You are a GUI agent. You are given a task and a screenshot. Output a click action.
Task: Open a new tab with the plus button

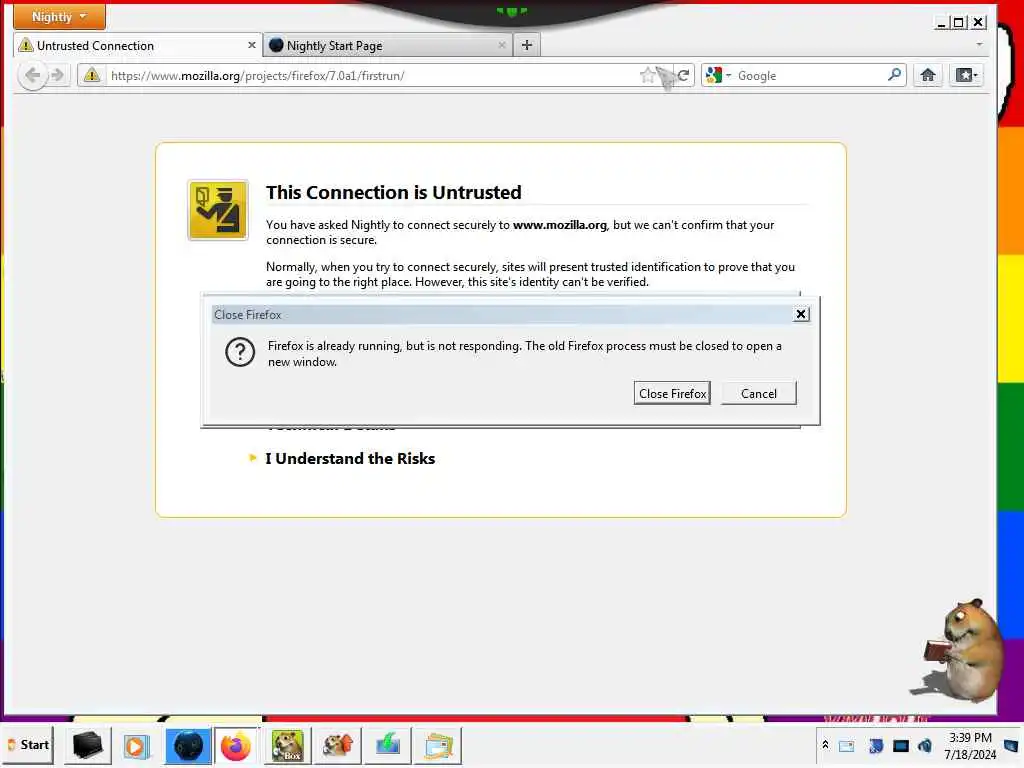click(x=526, y=45)
